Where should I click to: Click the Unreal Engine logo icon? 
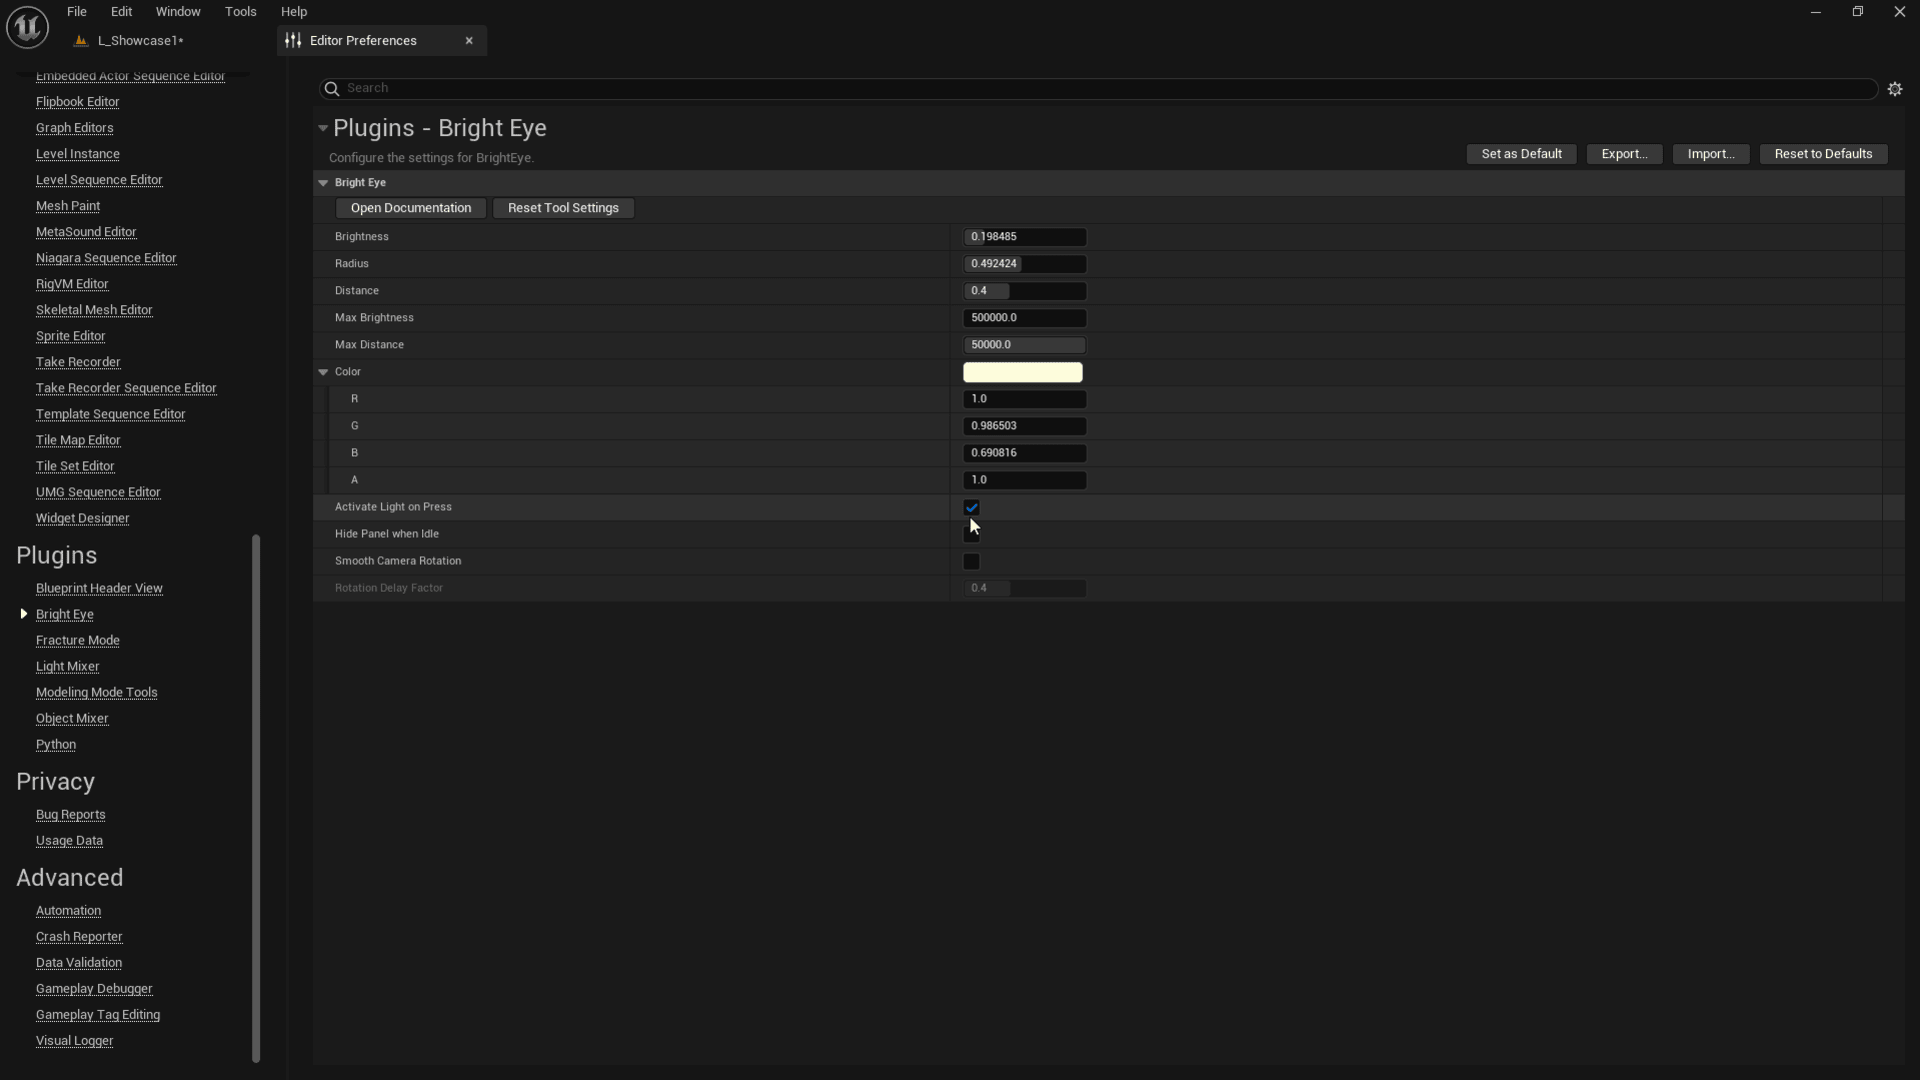(27, 27)
